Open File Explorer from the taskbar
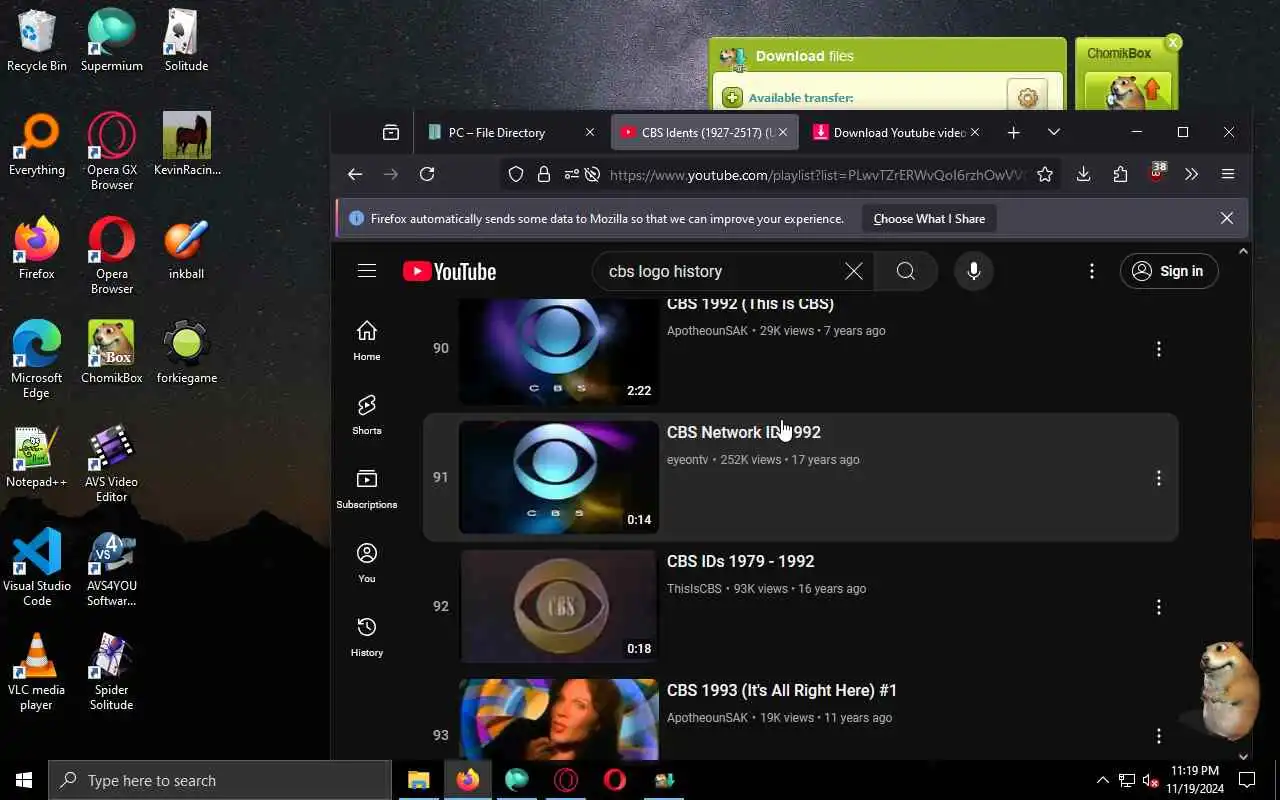1280x800 pixels. (x=418, y=780)
